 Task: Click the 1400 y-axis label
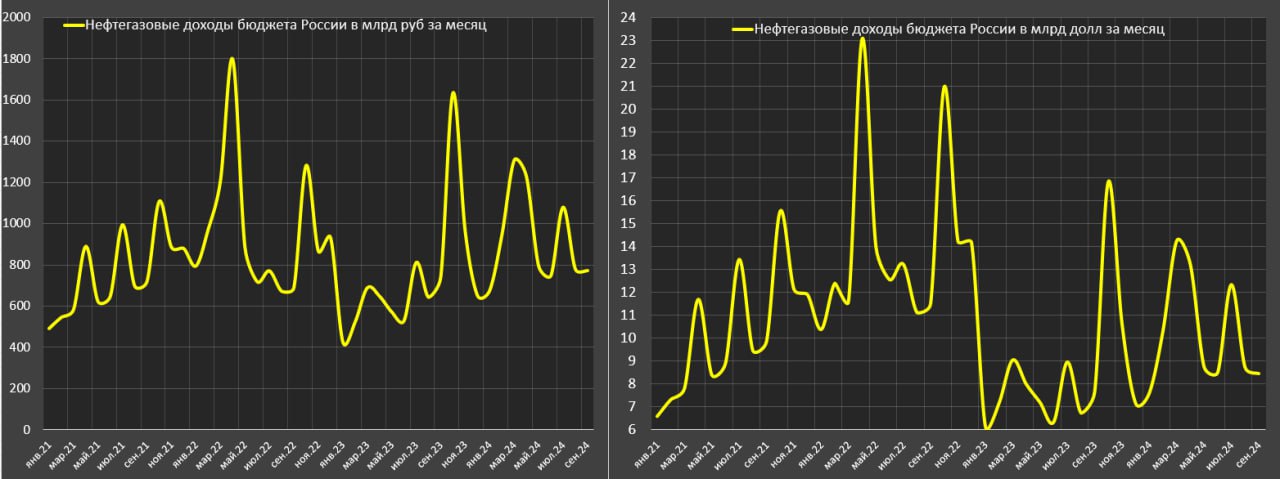coord(17,141)
